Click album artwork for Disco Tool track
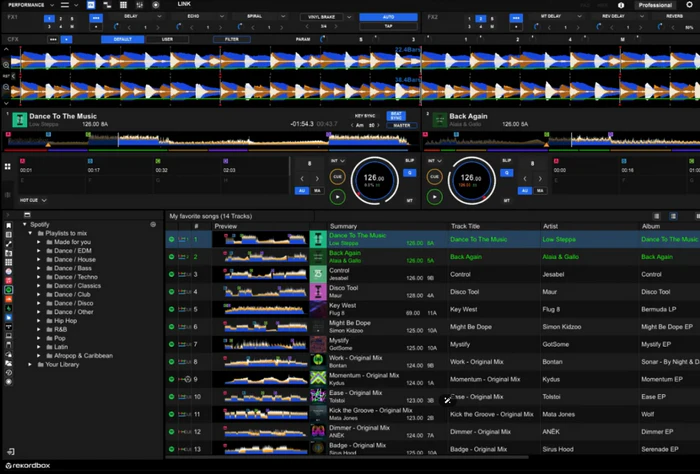This screenshot has width=700, height=474. coord(317,290)
